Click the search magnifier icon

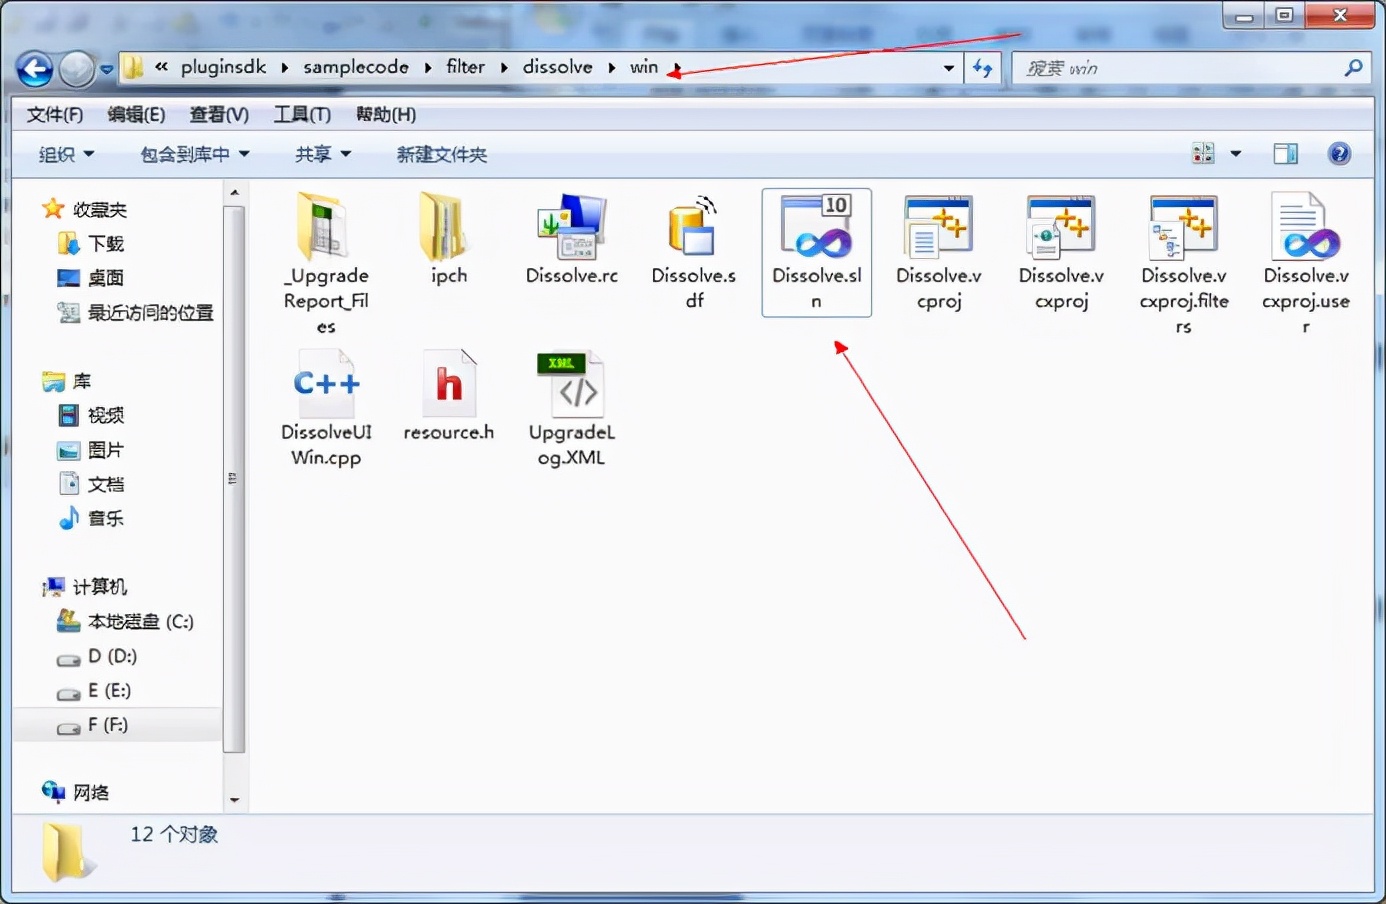1353,68
